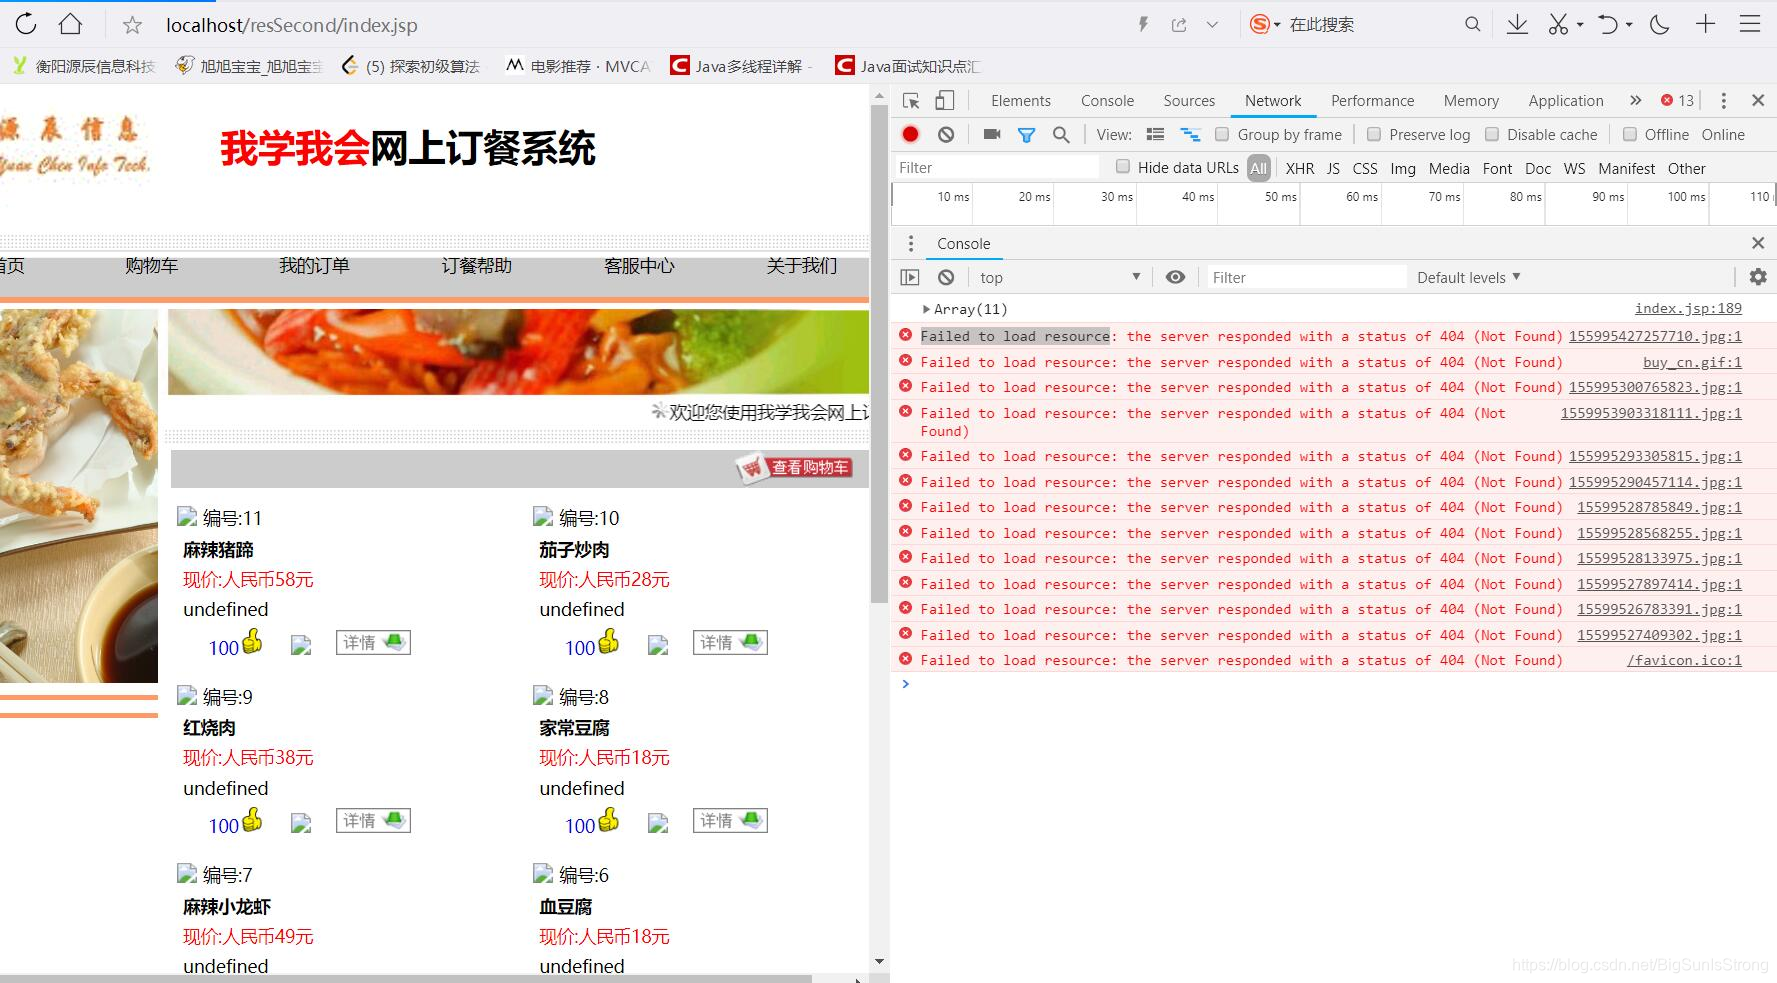Activate DevTools inspect element picker
This screenshot has height=983, width=1777.
point(911,100)
